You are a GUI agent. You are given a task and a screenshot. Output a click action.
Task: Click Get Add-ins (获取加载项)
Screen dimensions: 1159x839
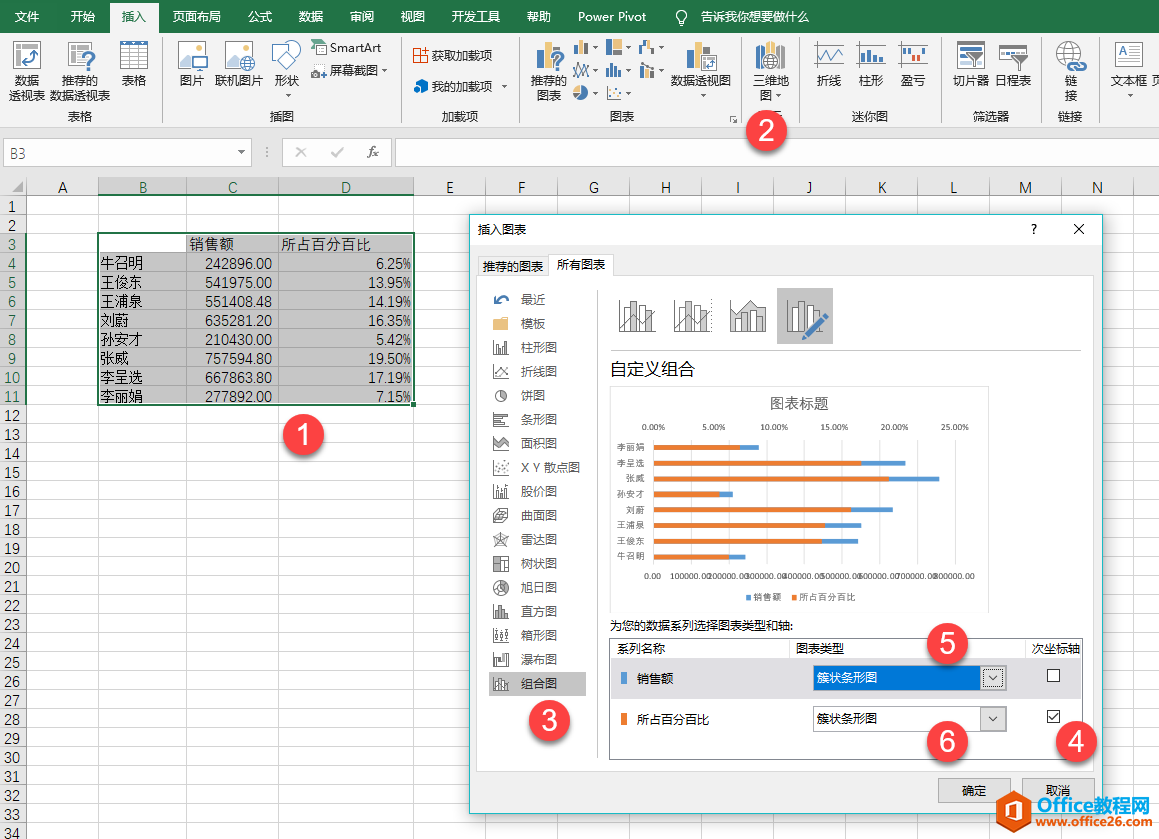(x=452, y=55)
